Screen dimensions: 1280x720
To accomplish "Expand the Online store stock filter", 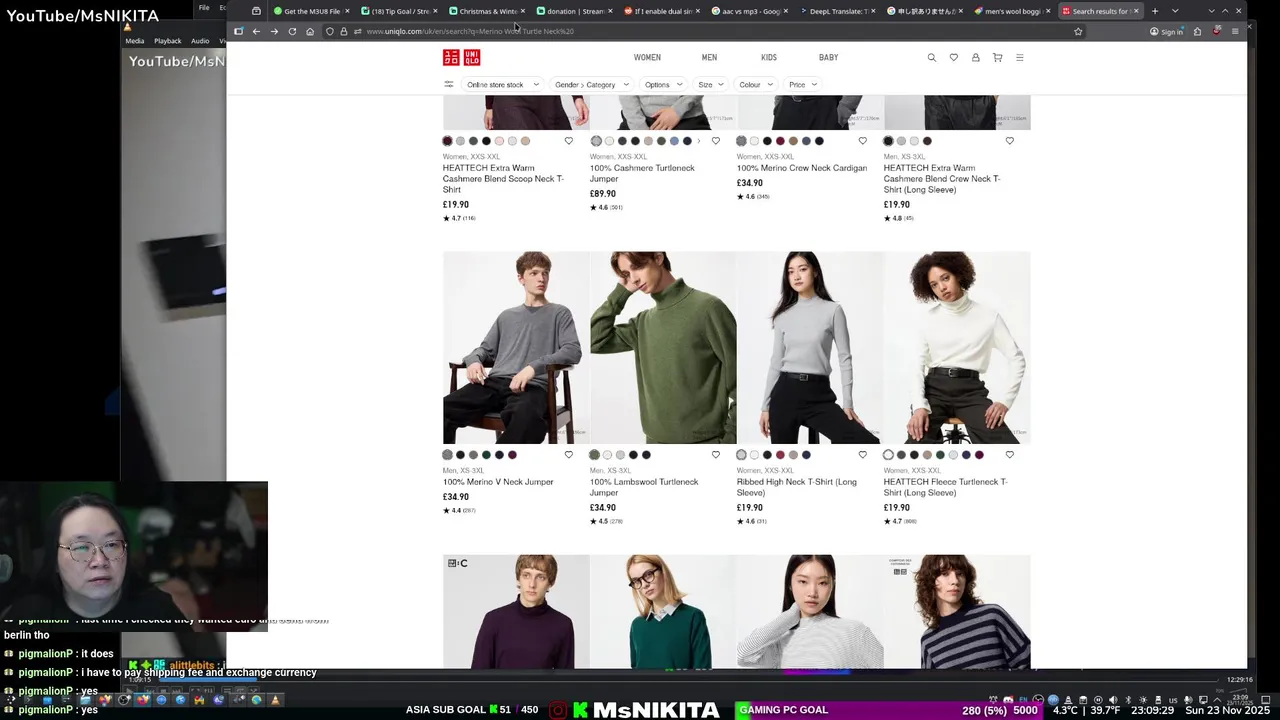I will click(x=503, y=84).
